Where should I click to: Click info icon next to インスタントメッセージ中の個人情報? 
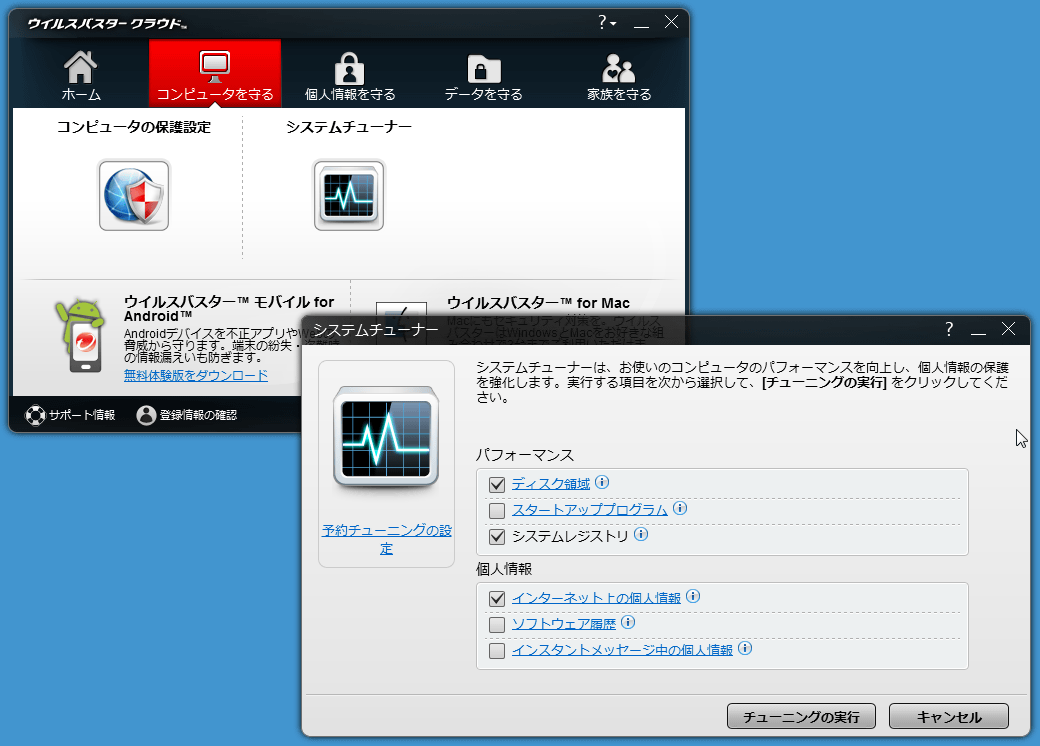coord(745,648)
